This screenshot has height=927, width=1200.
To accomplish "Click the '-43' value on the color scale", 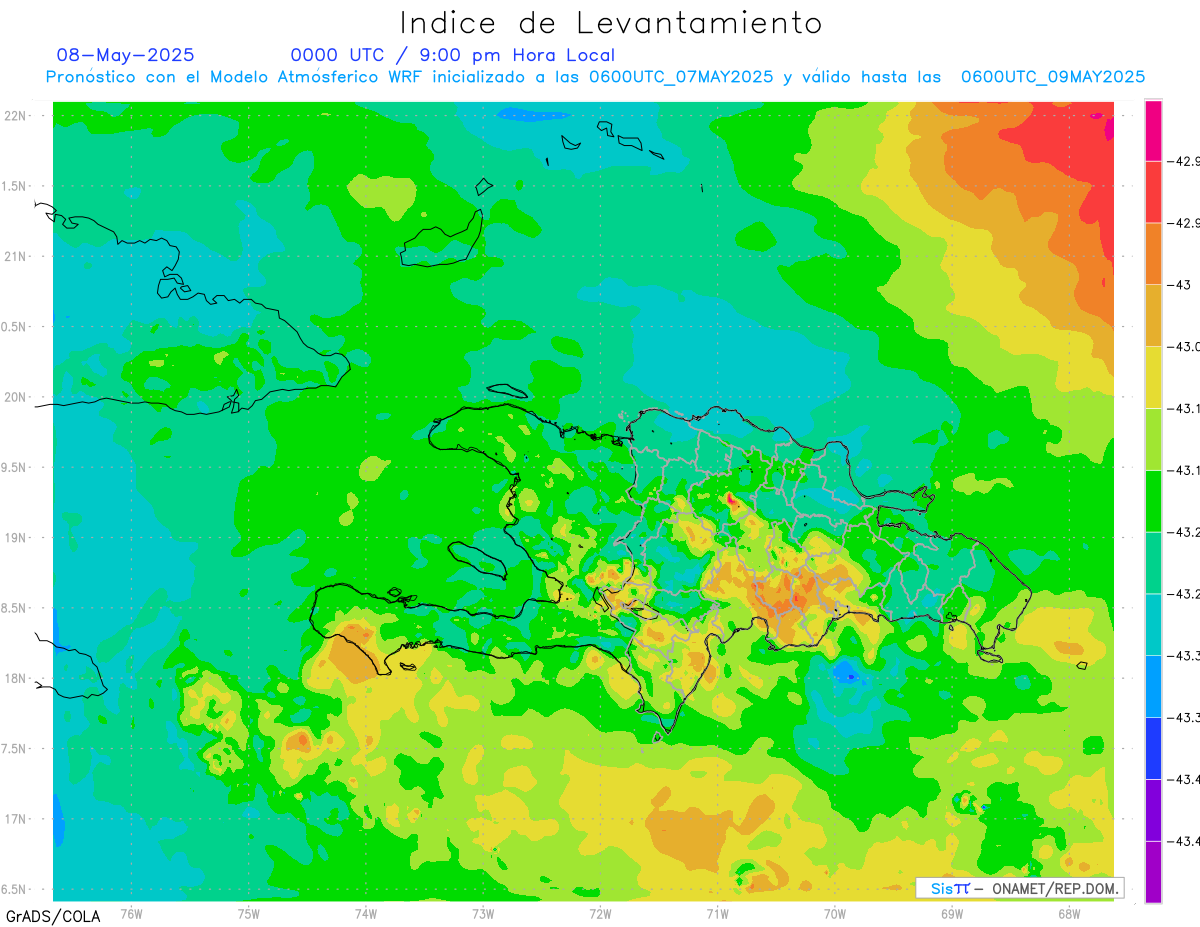I will coord(1181,285).
